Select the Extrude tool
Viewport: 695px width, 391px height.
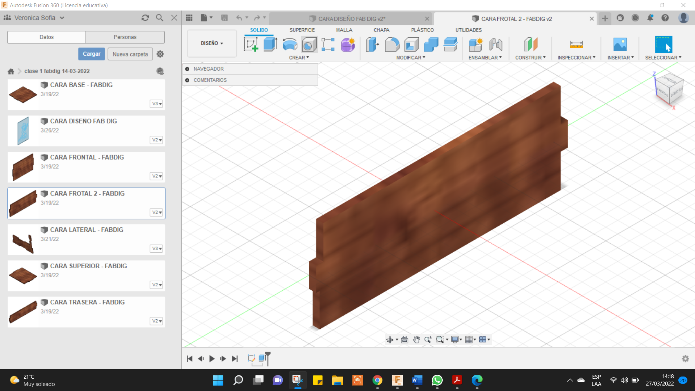[270, 44]
